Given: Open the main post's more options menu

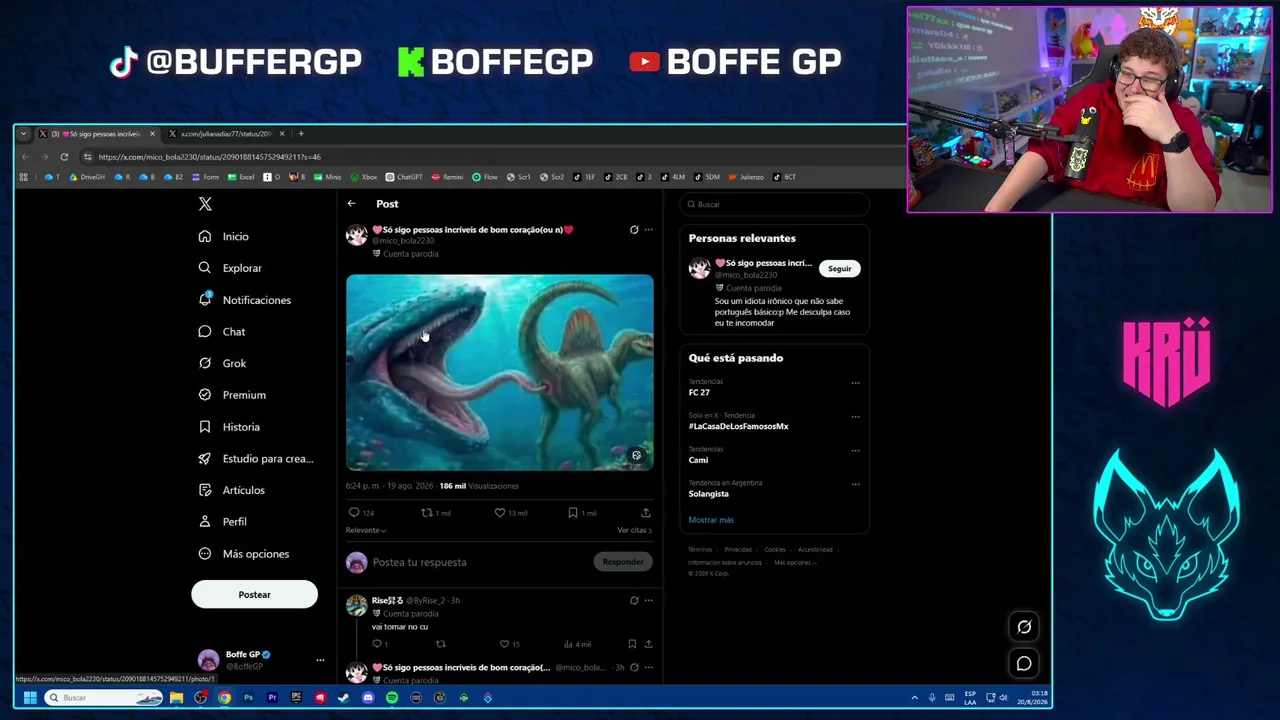Looking at the screenshot, I should point(648,230).
